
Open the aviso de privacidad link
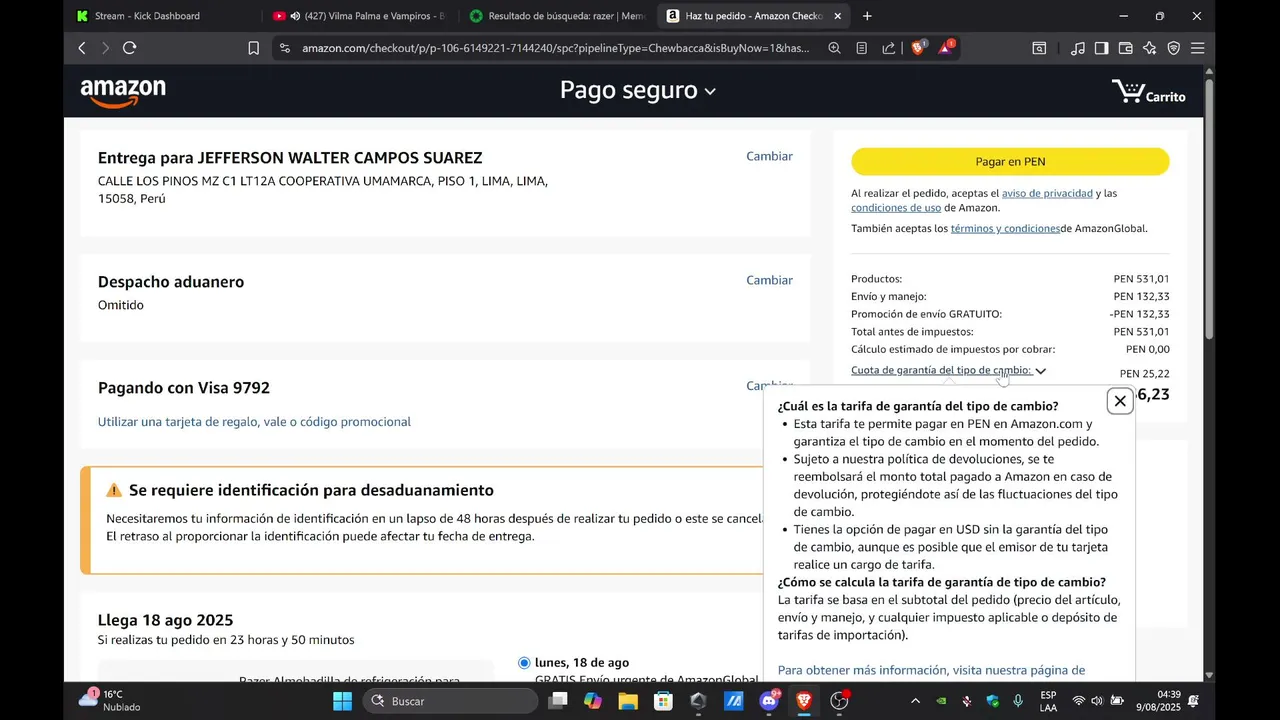(1047, 193)
